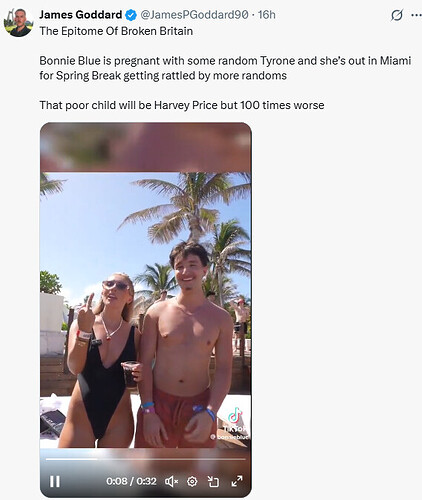Screen dimensions: 422x500
Task: Open the video settings gear
Action: pos(192,481)
